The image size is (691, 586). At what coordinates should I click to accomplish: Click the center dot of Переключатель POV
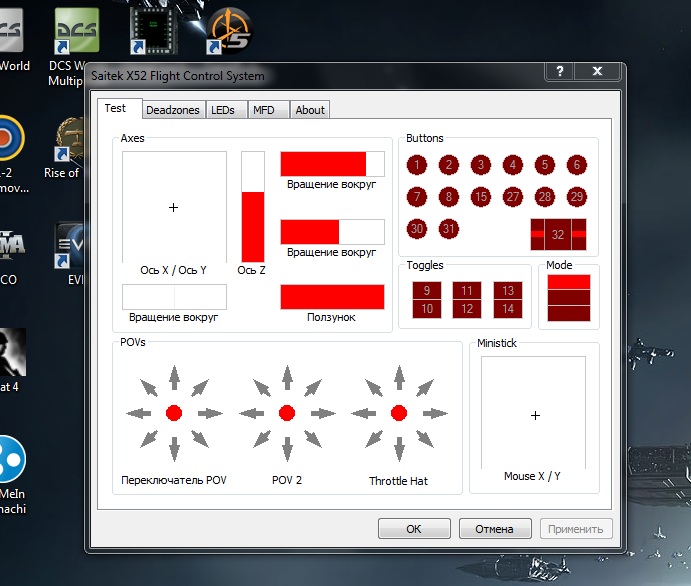(174, 413)
